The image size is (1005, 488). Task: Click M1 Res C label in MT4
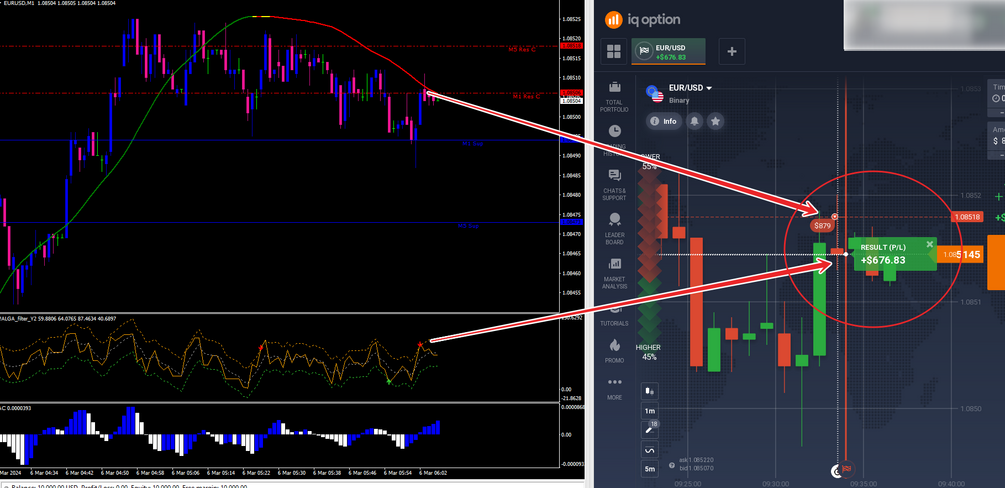(526, 97)
